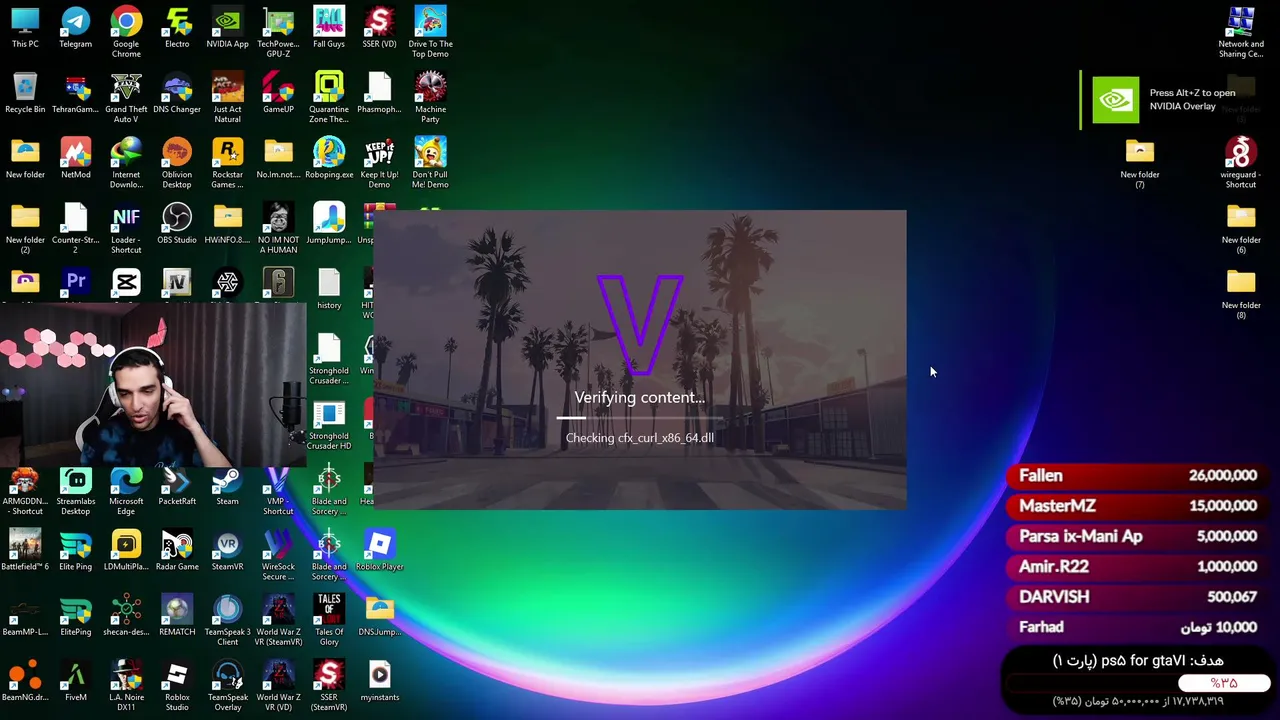Select the Oblivion Desktop icon
The image size is (1280, 720).
click(177, 162)
